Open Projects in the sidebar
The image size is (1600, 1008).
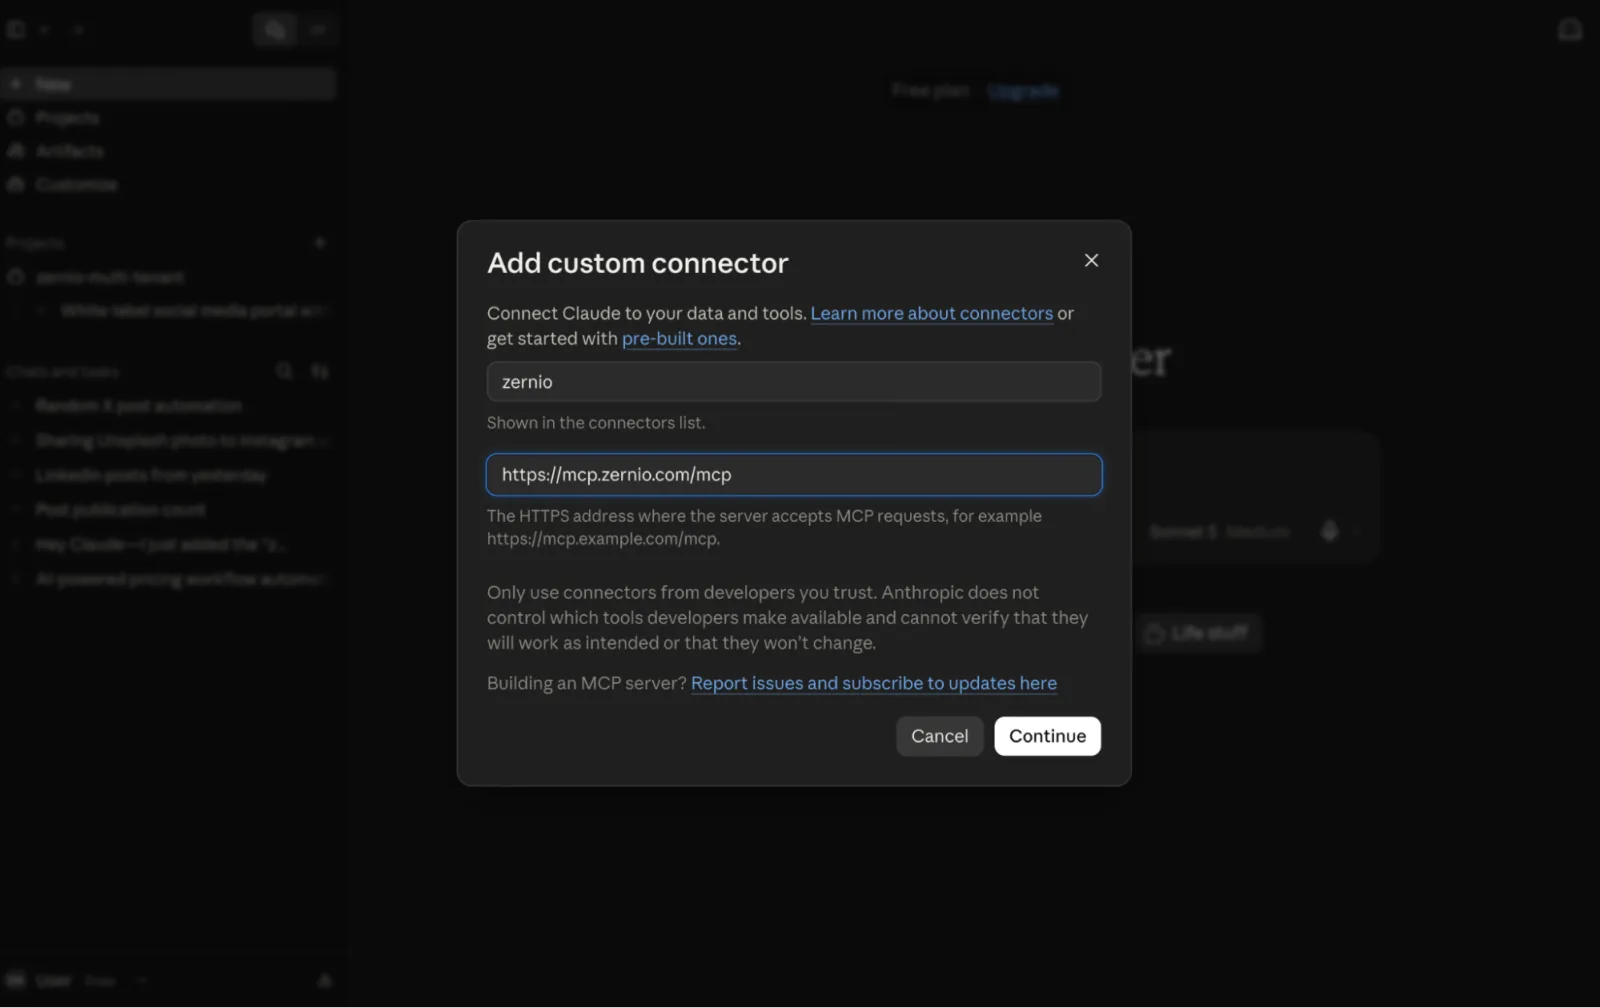pyautogui.click(x=67, y=118)
